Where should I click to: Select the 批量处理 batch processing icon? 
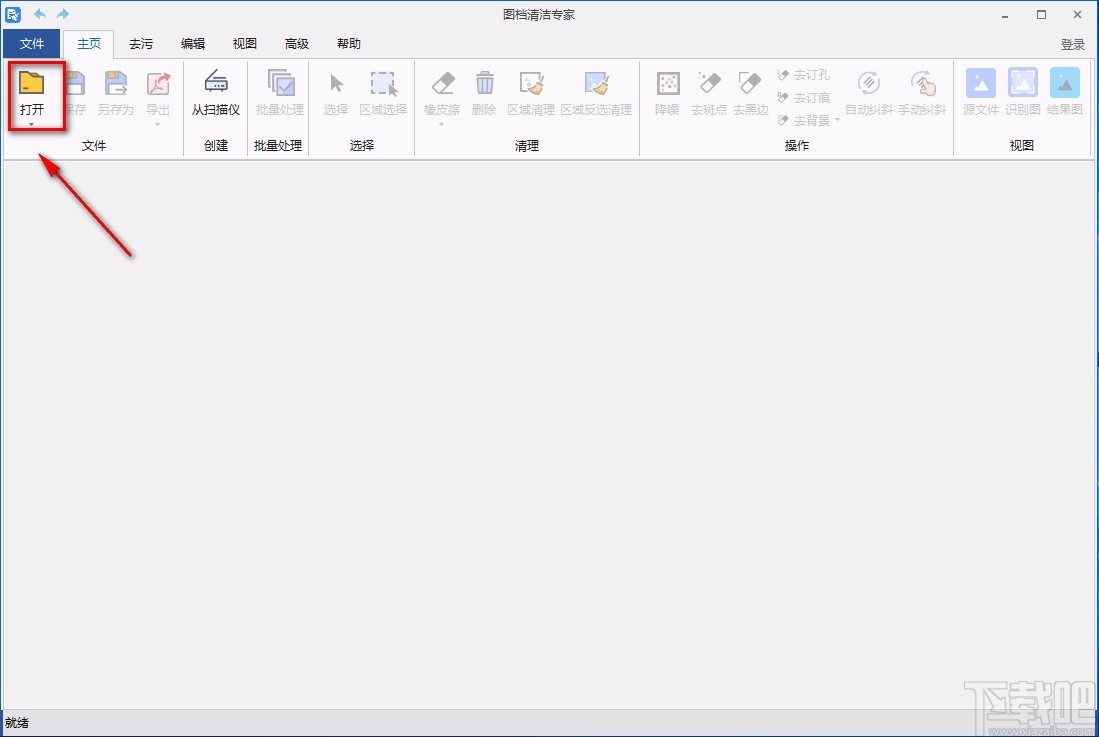(280, 83)
